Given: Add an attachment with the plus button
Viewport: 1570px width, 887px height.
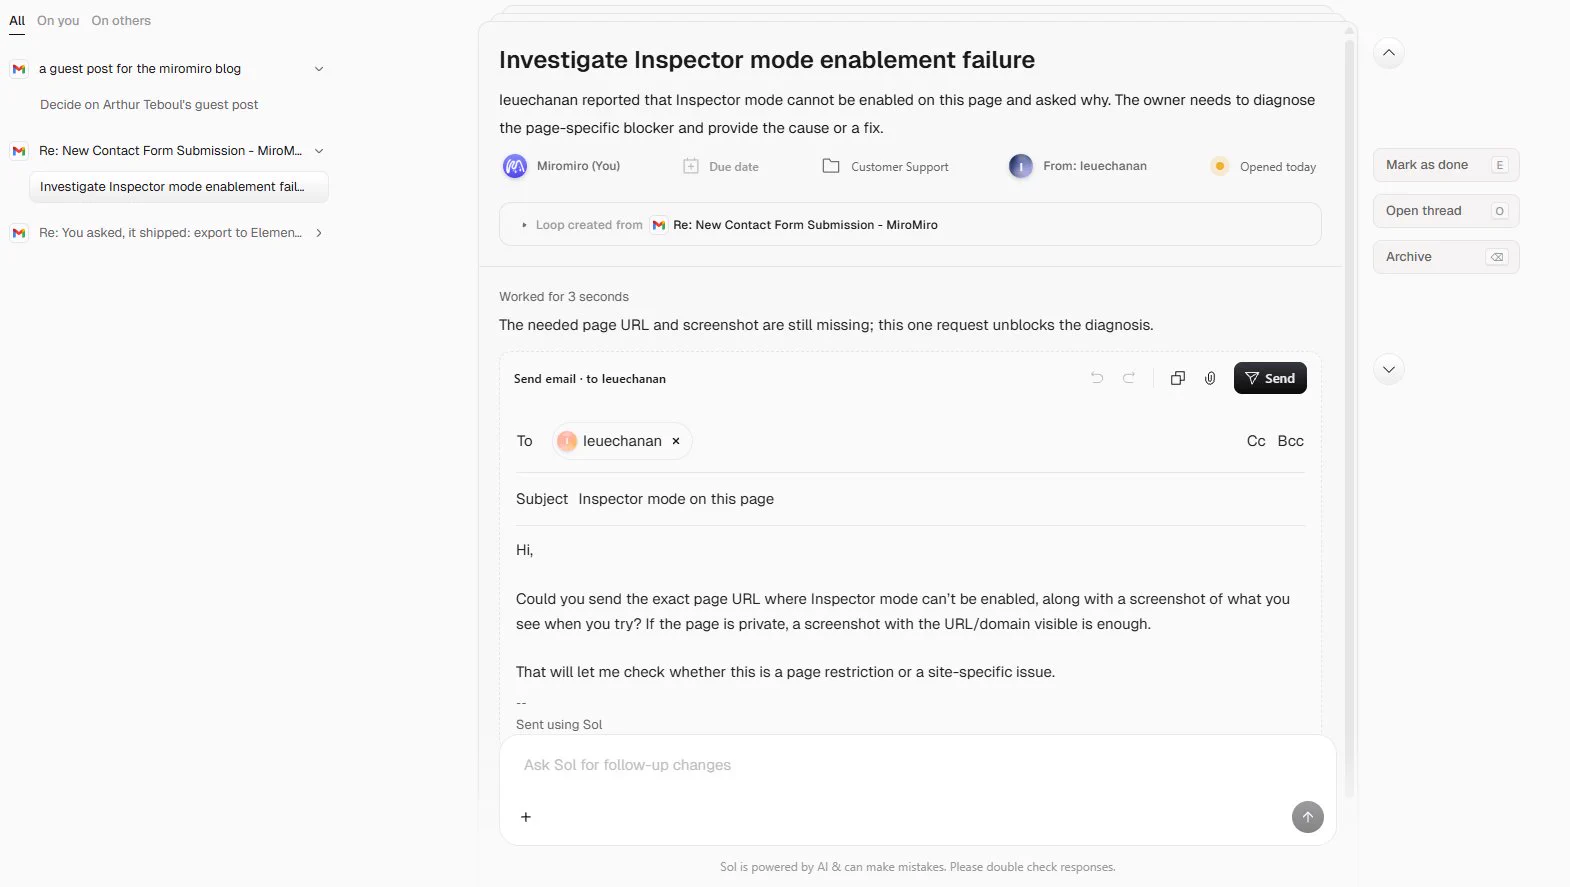Looking at the screenshot, I should tap(526, 817).
